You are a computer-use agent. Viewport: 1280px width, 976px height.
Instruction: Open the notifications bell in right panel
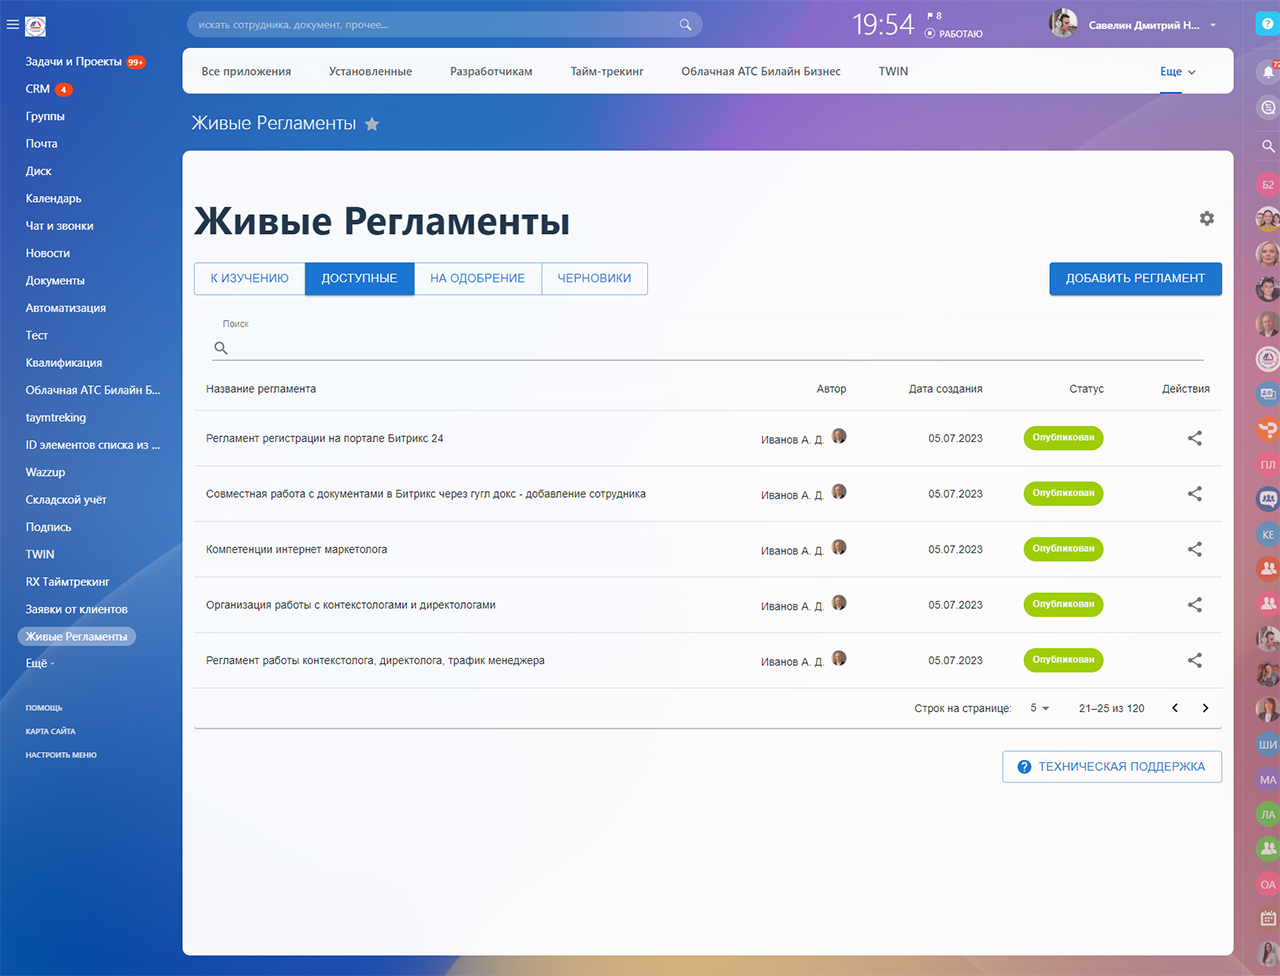(1267, 72)
